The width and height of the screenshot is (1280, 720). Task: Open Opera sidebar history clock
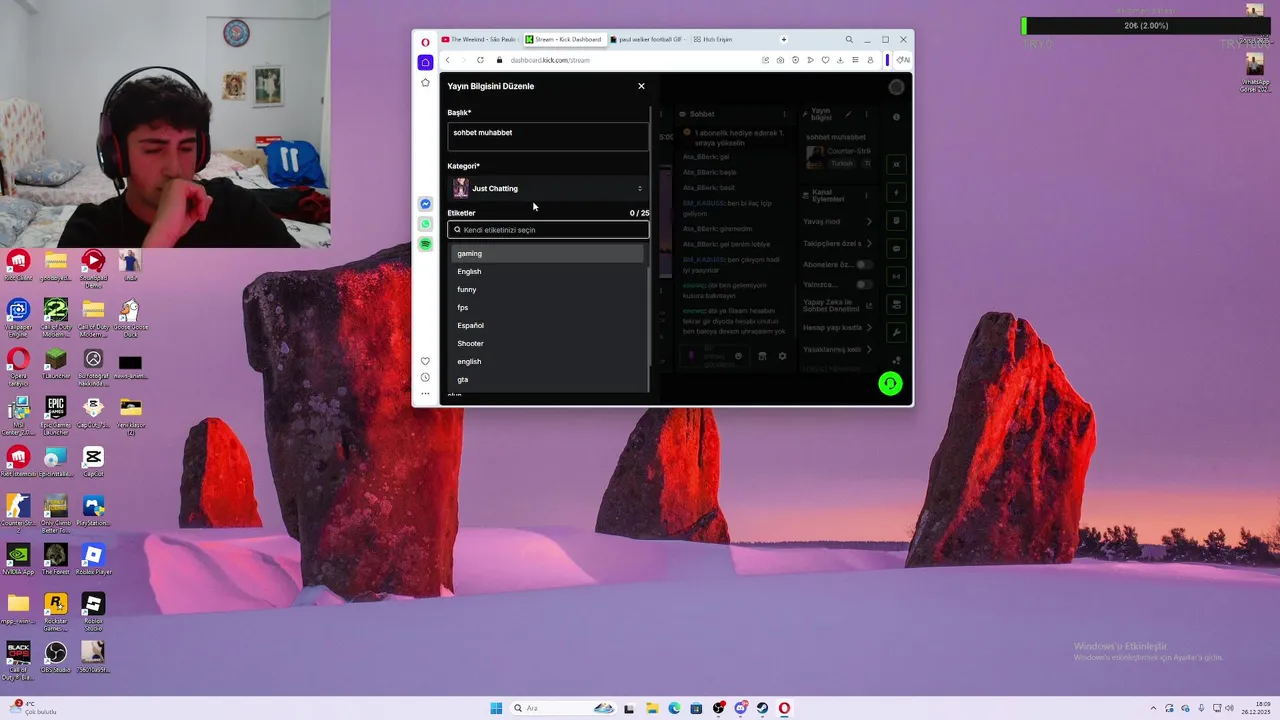[425, 377]
